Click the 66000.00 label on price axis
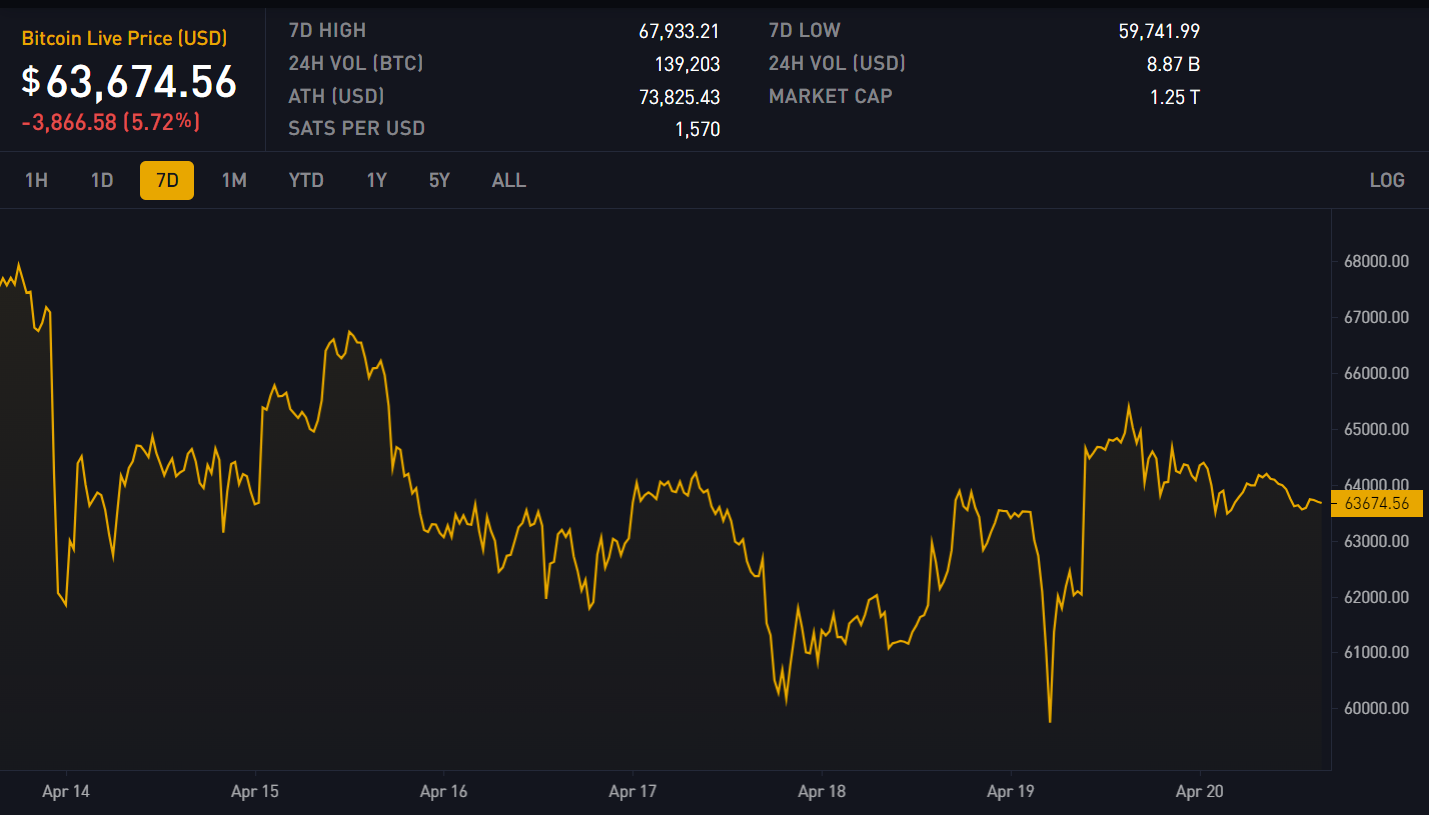 point(1376,373)
